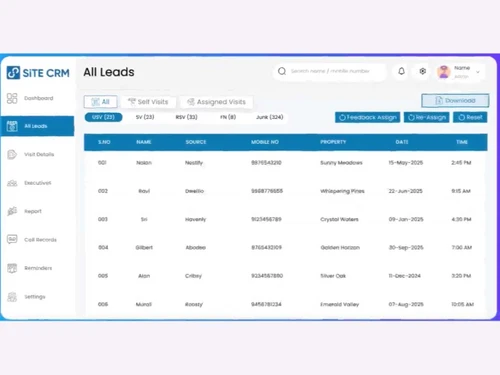Click property Golden Horizon
The width and height of the screenshot is (500, 375).
pyautogui.click(x=340, y=248)
